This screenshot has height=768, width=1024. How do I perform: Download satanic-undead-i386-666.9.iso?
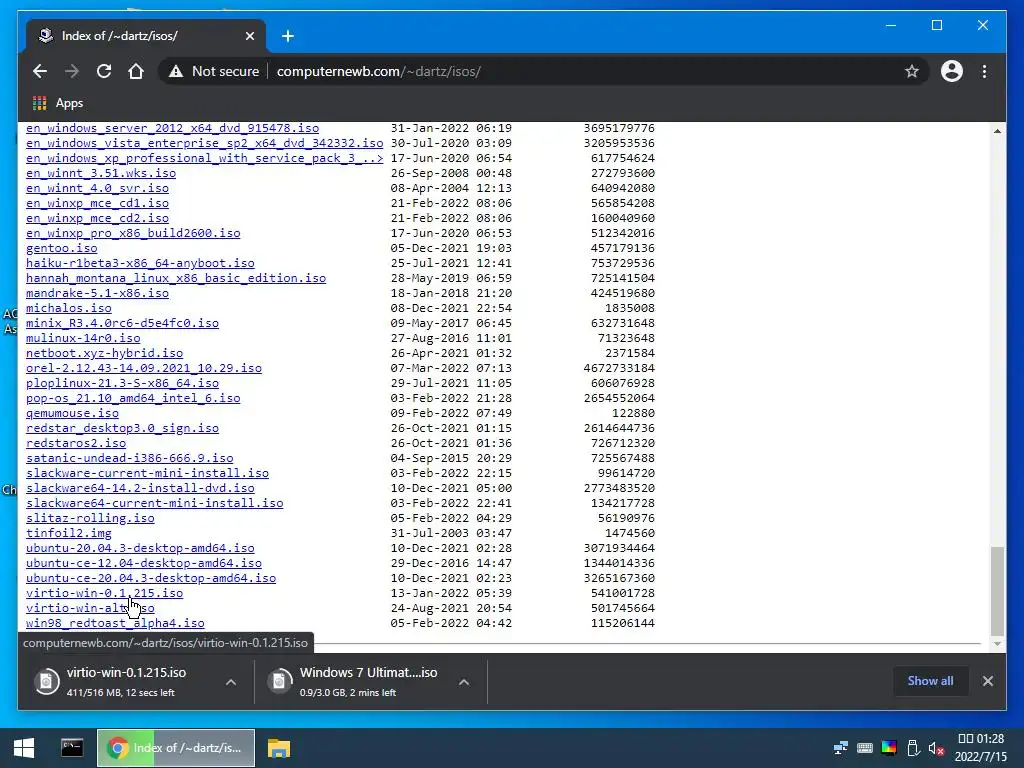click(x=129, y=458)
